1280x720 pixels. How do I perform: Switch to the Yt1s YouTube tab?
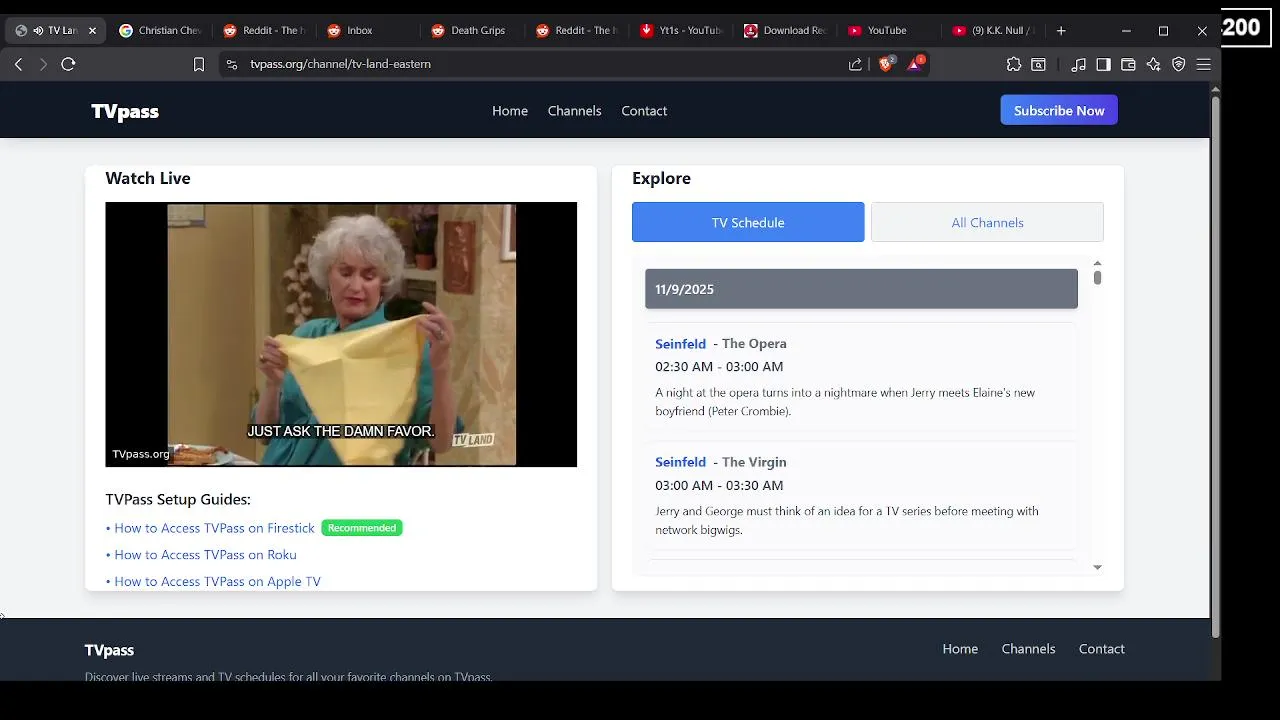[x=680, y=31]
